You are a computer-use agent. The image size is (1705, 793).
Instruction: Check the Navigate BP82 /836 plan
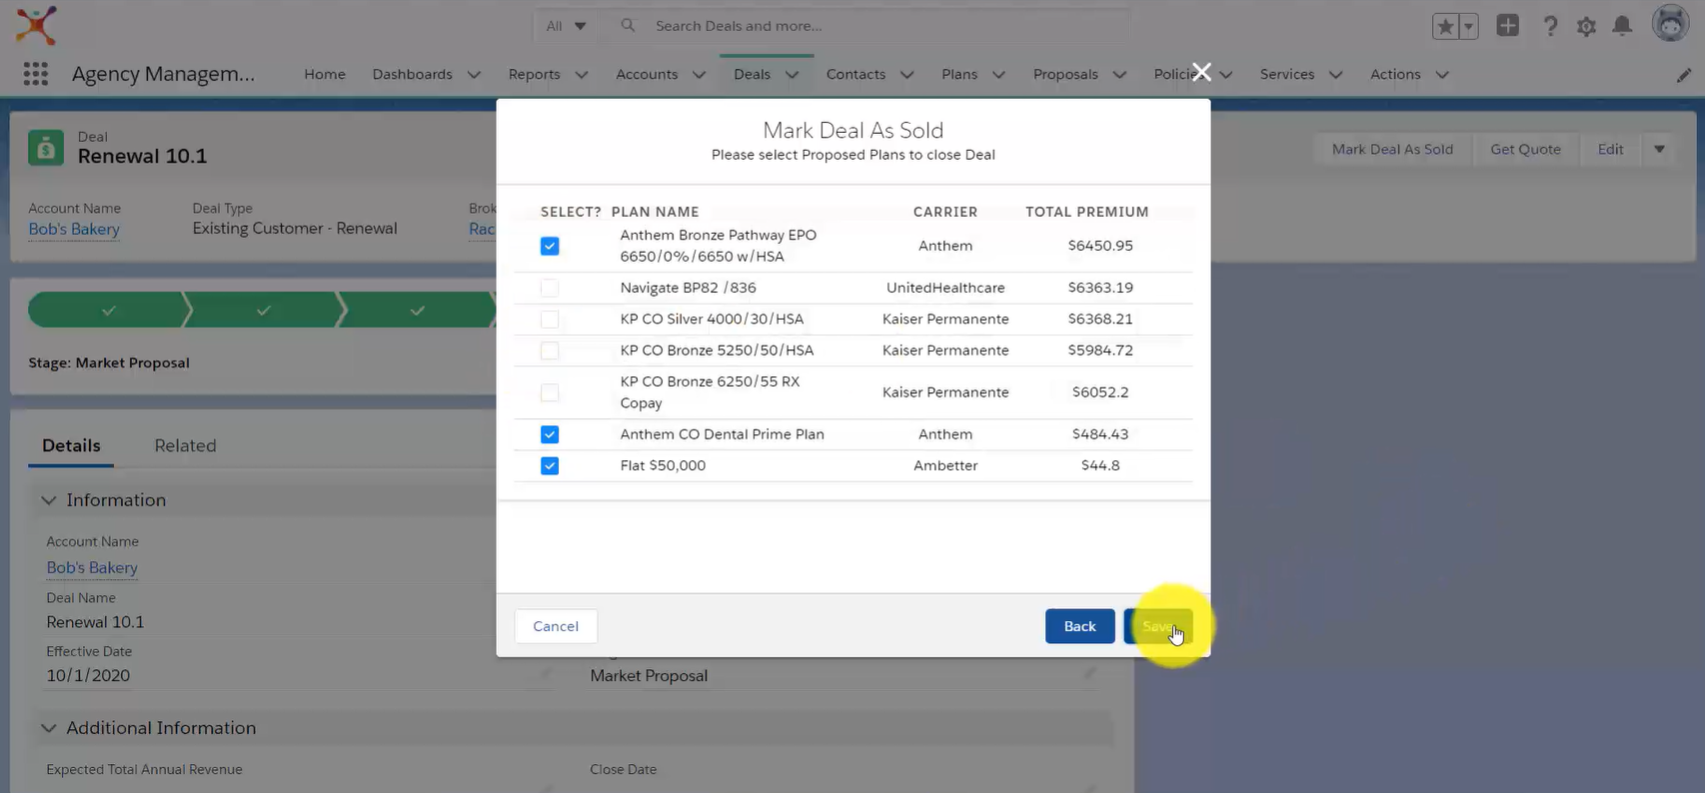coord(550,288)
